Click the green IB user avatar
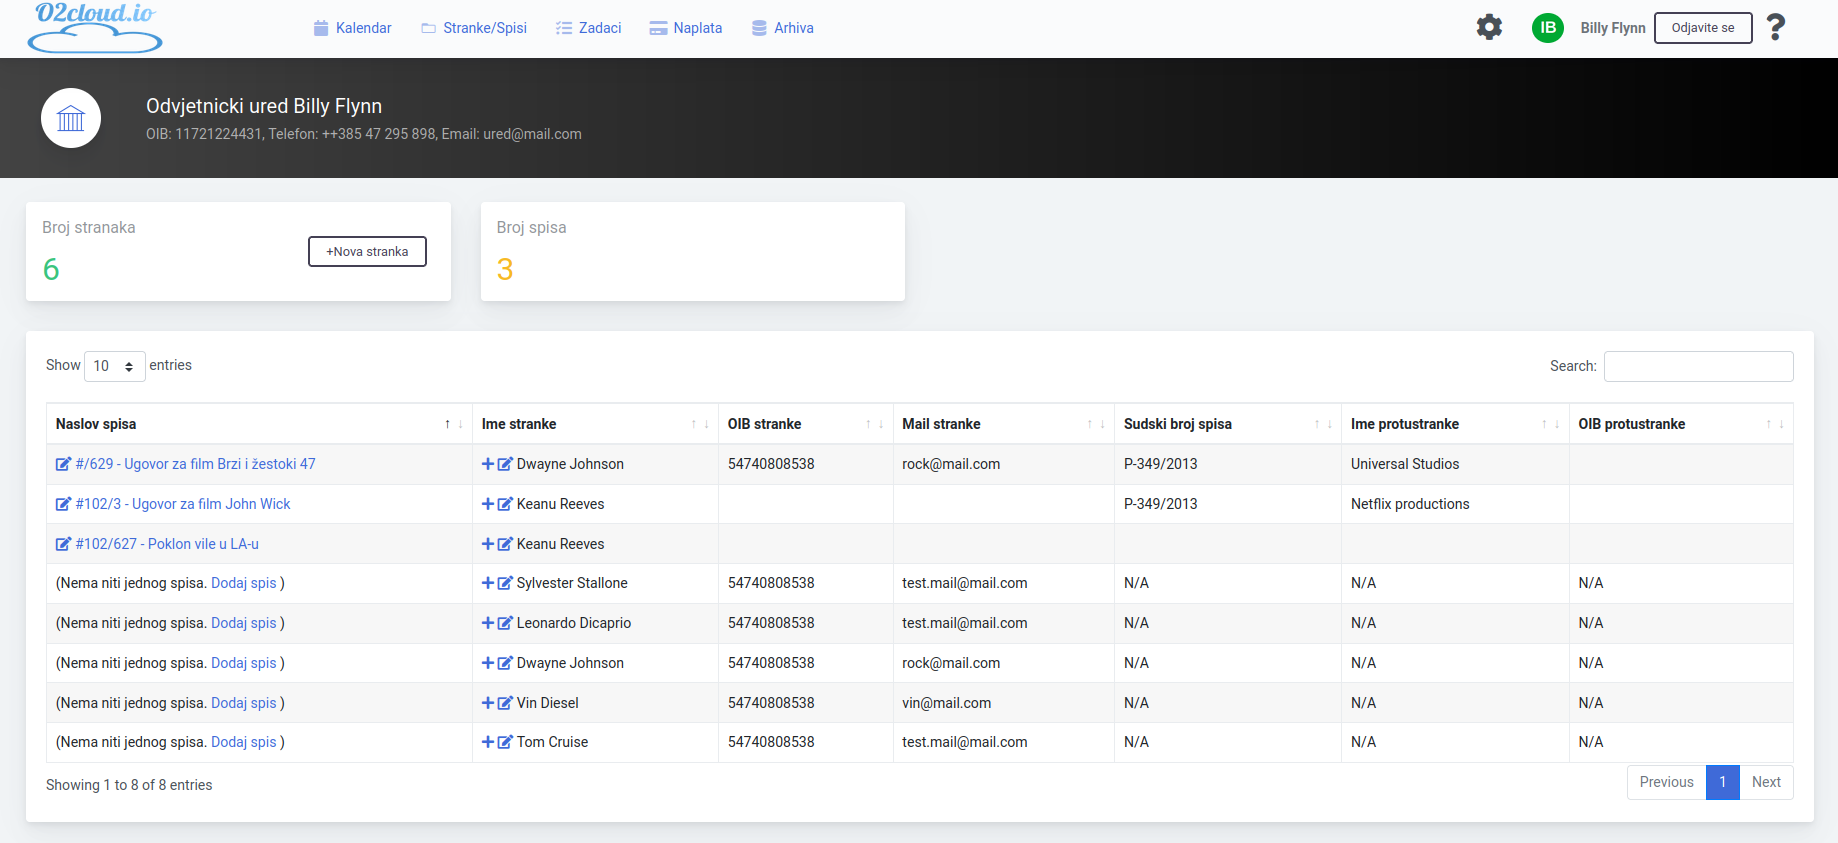This screenshot has width=1838, height=843. click(1547, 28)
